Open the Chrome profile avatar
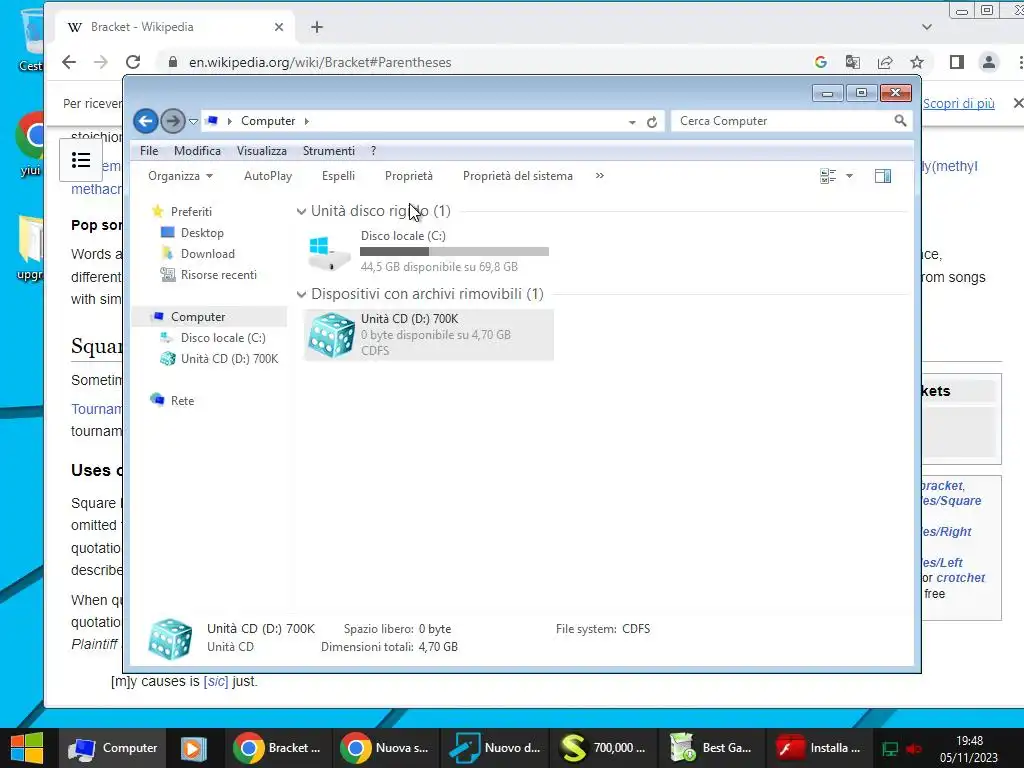Image resolution: width=1024 pixels, height=768 pixels. click(989, 62)
